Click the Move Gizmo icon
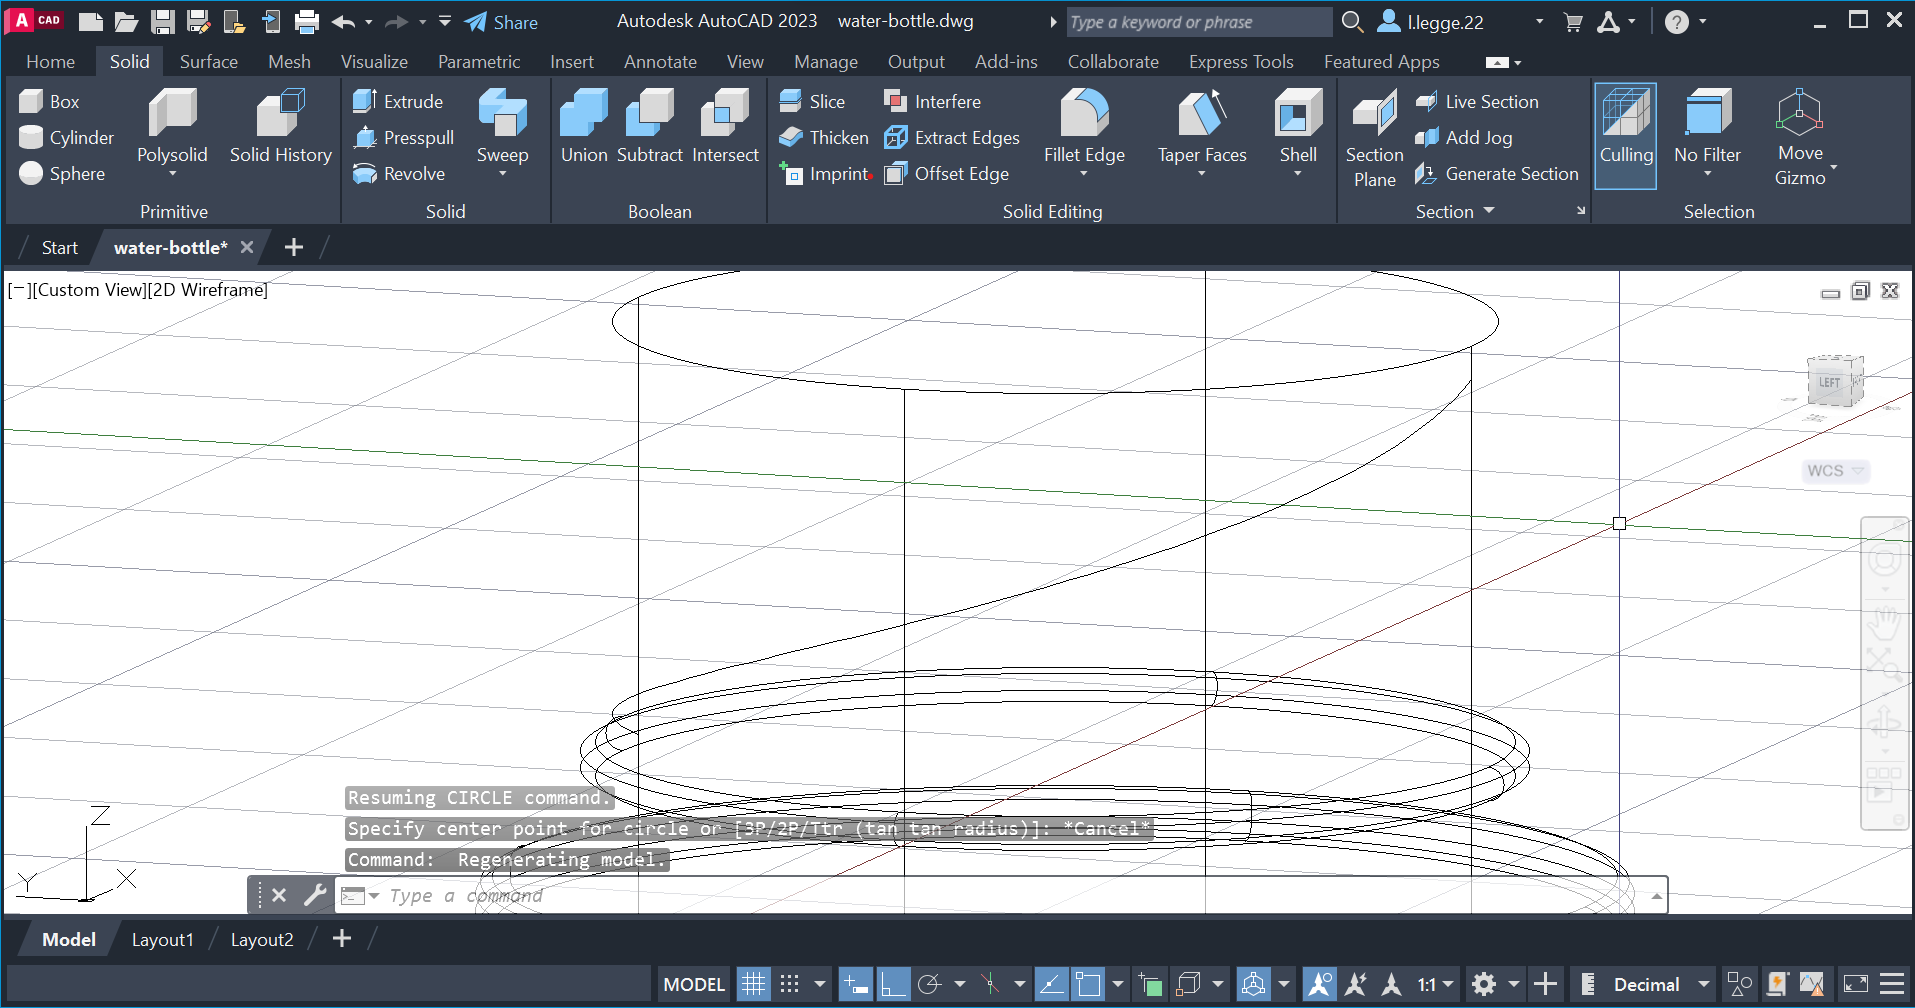This screenshot has width=1915, height=1008. click(1799, 112)
